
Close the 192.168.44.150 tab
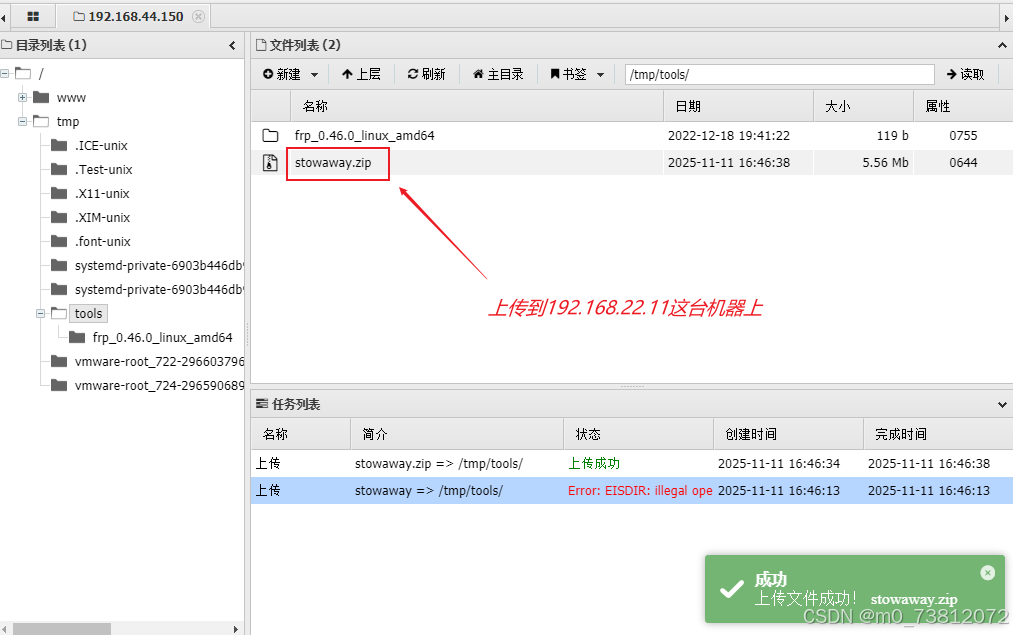(x=199, y=16)
